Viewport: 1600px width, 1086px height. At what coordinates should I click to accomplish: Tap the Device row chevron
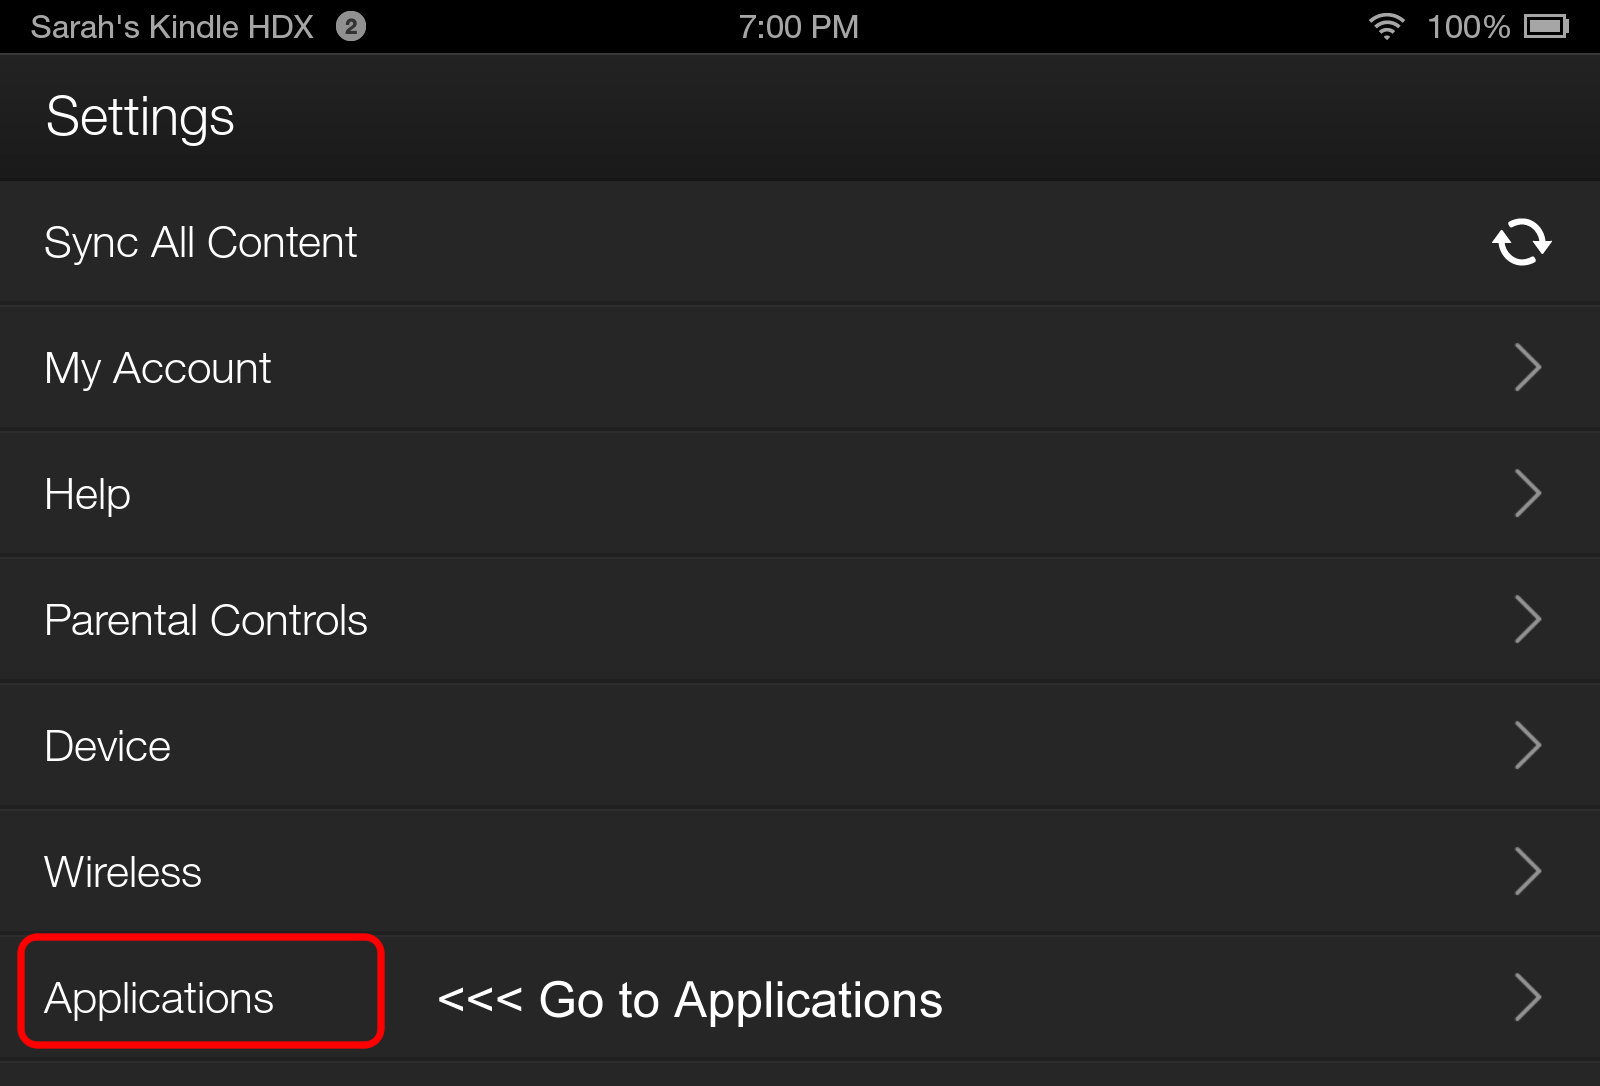pyautogui.click(x=1527, y=746)
